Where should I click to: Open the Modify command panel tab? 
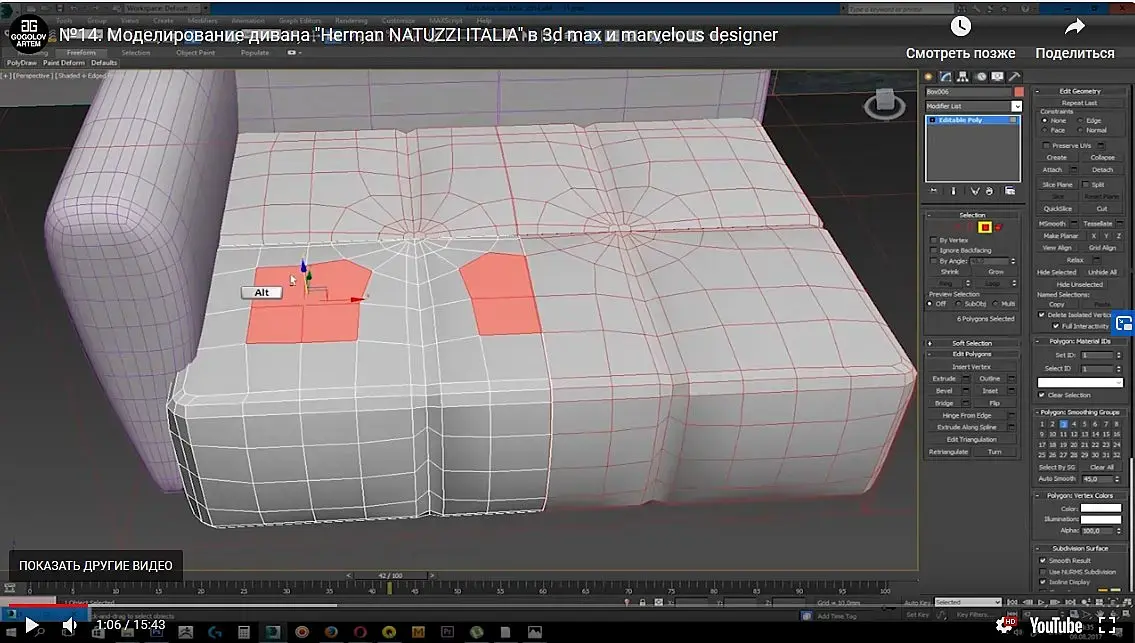coord(945,76)
